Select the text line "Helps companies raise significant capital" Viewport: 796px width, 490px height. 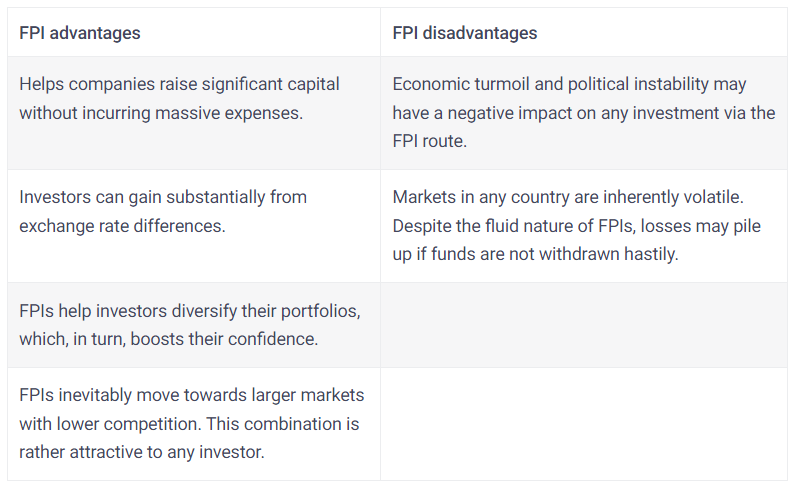pos(179,84)
